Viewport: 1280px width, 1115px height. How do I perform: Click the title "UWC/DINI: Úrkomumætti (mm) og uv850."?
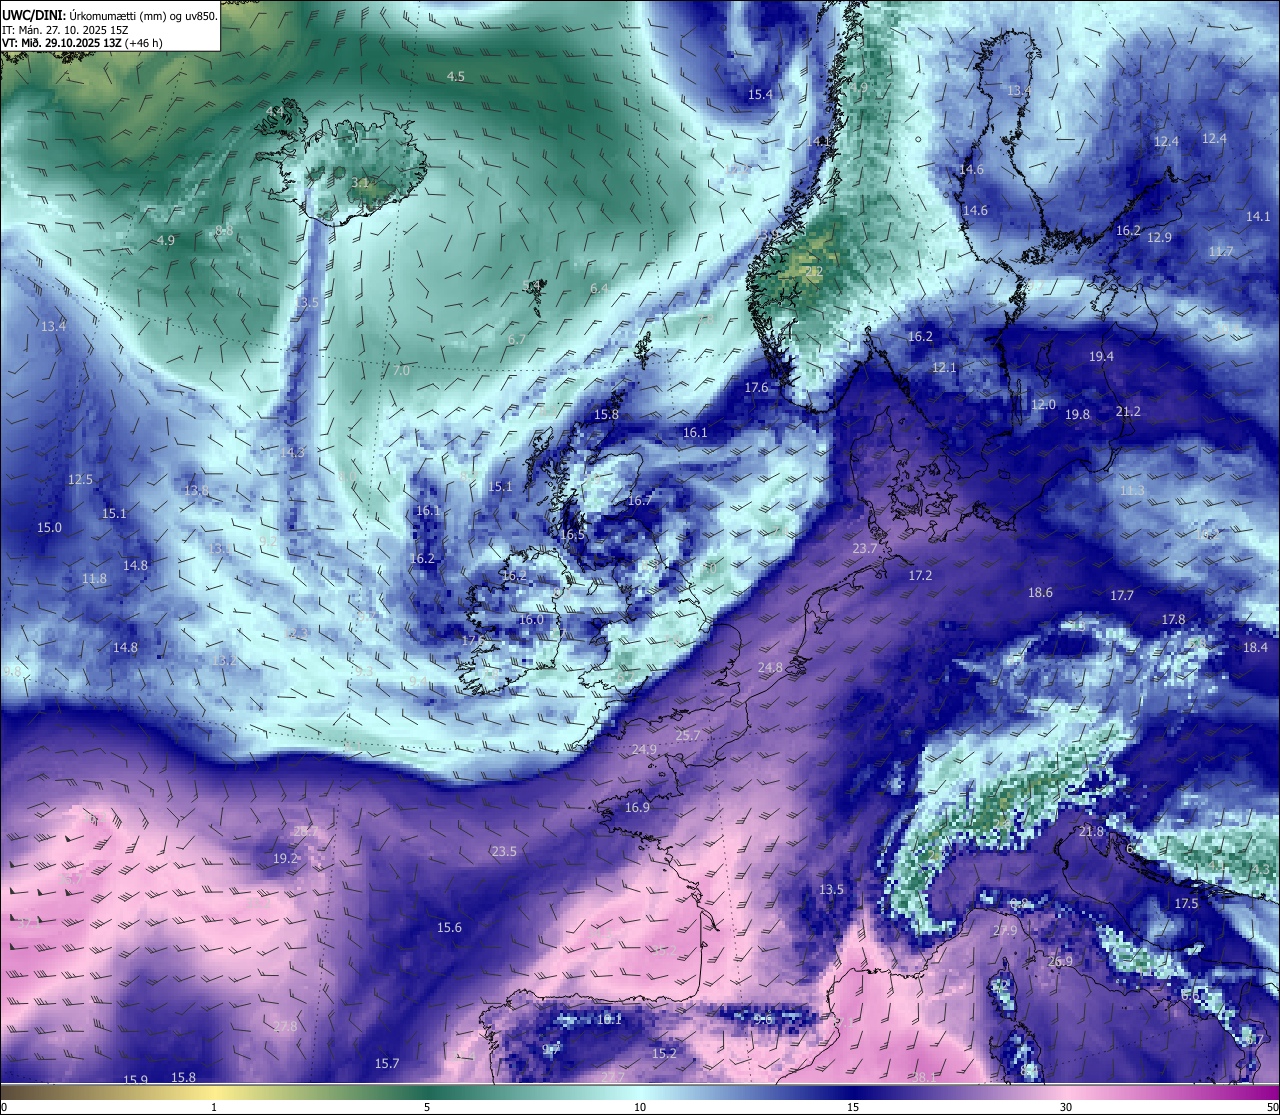pos(110,16)
